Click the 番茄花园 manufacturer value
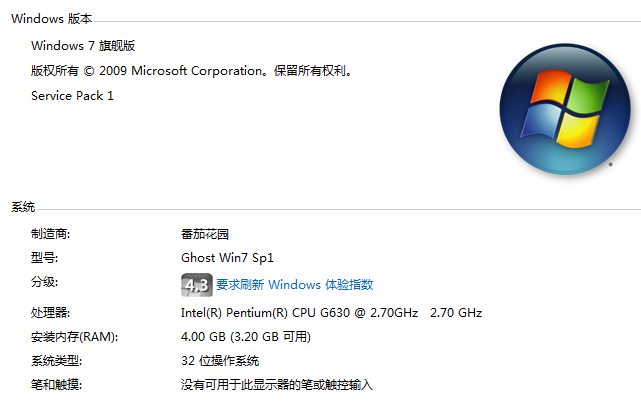 click(205, 234)
